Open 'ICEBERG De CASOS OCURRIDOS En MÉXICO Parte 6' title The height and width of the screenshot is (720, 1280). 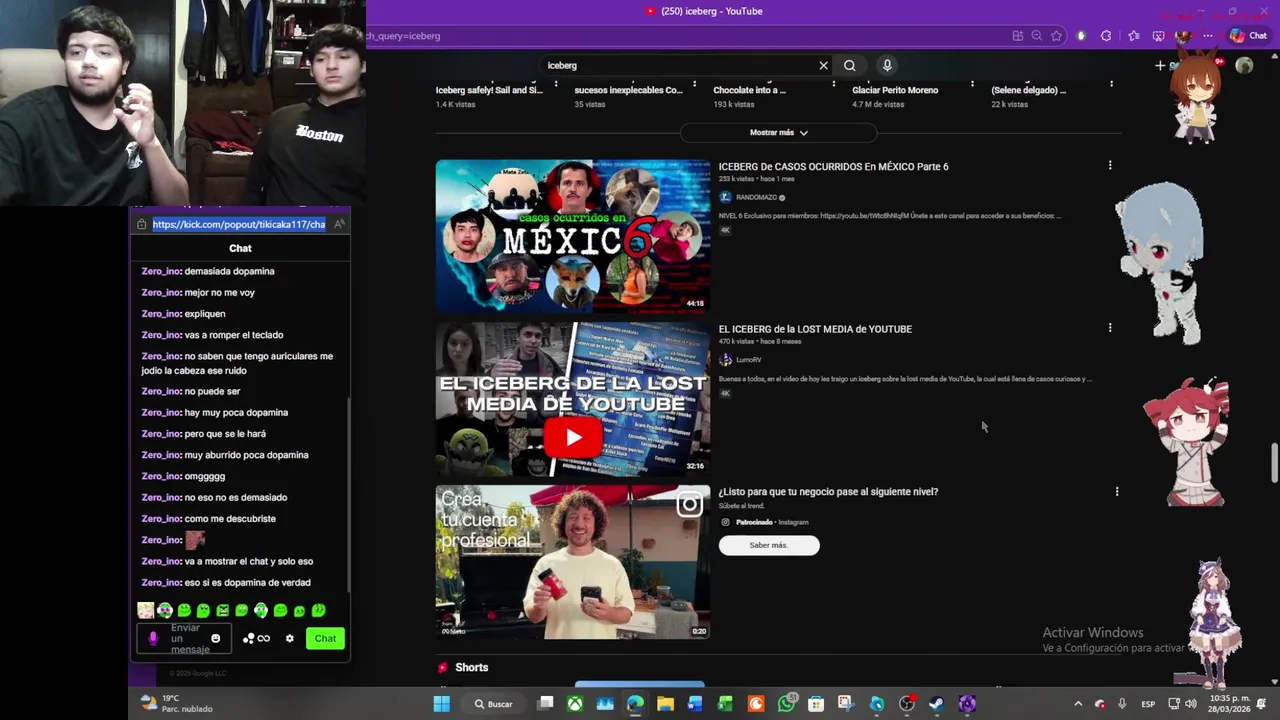pyautogui.click(x=833, y=167)
